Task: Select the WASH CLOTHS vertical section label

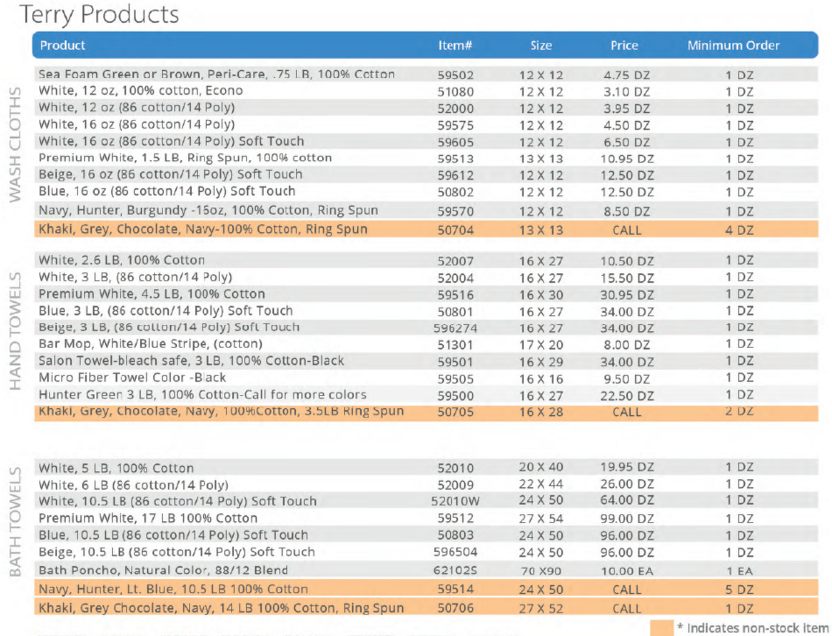Action: pyautogui.click(x=16, y=145)
